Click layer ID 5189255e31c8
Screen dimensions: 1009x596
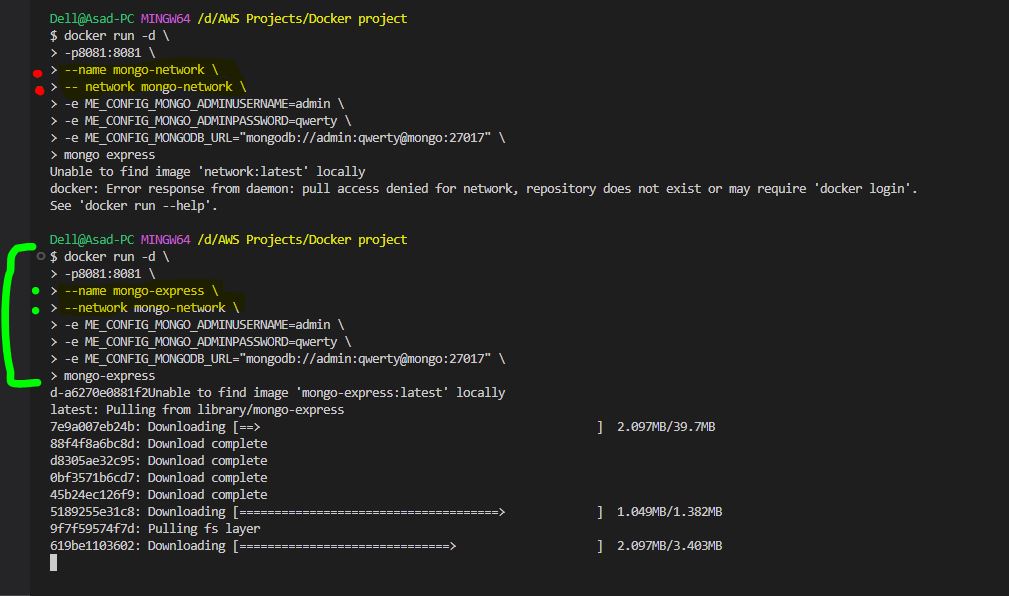[x=92, y=512]
